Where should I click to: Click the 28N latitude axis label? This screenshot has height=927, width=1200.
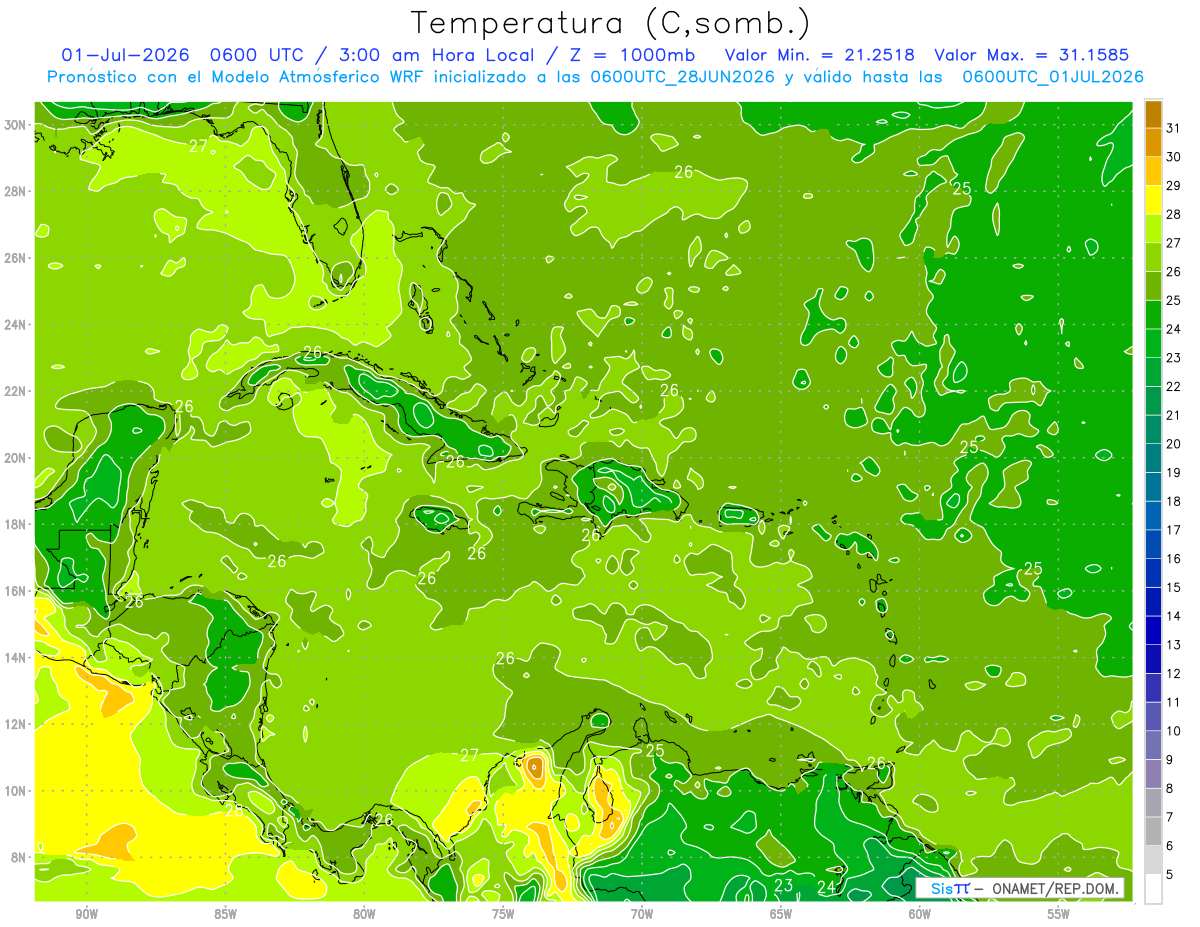click(x=17, y=191)
